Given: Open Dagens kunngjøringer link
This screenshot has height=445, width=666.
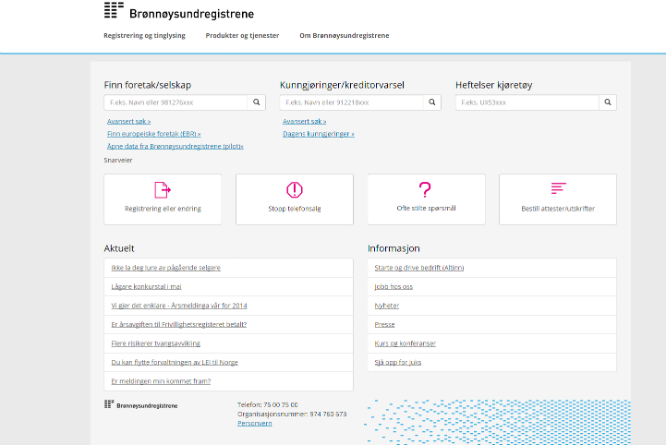Looking at the screenshot, I should pos(319,134).
